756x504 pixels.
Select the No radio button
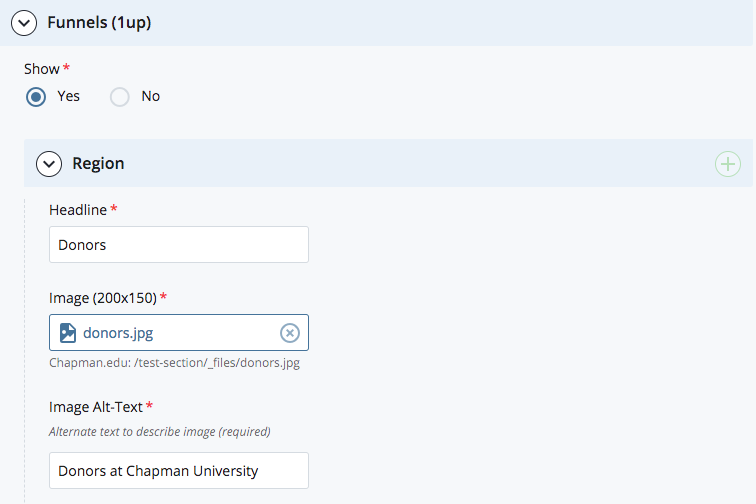click(120, 97)
